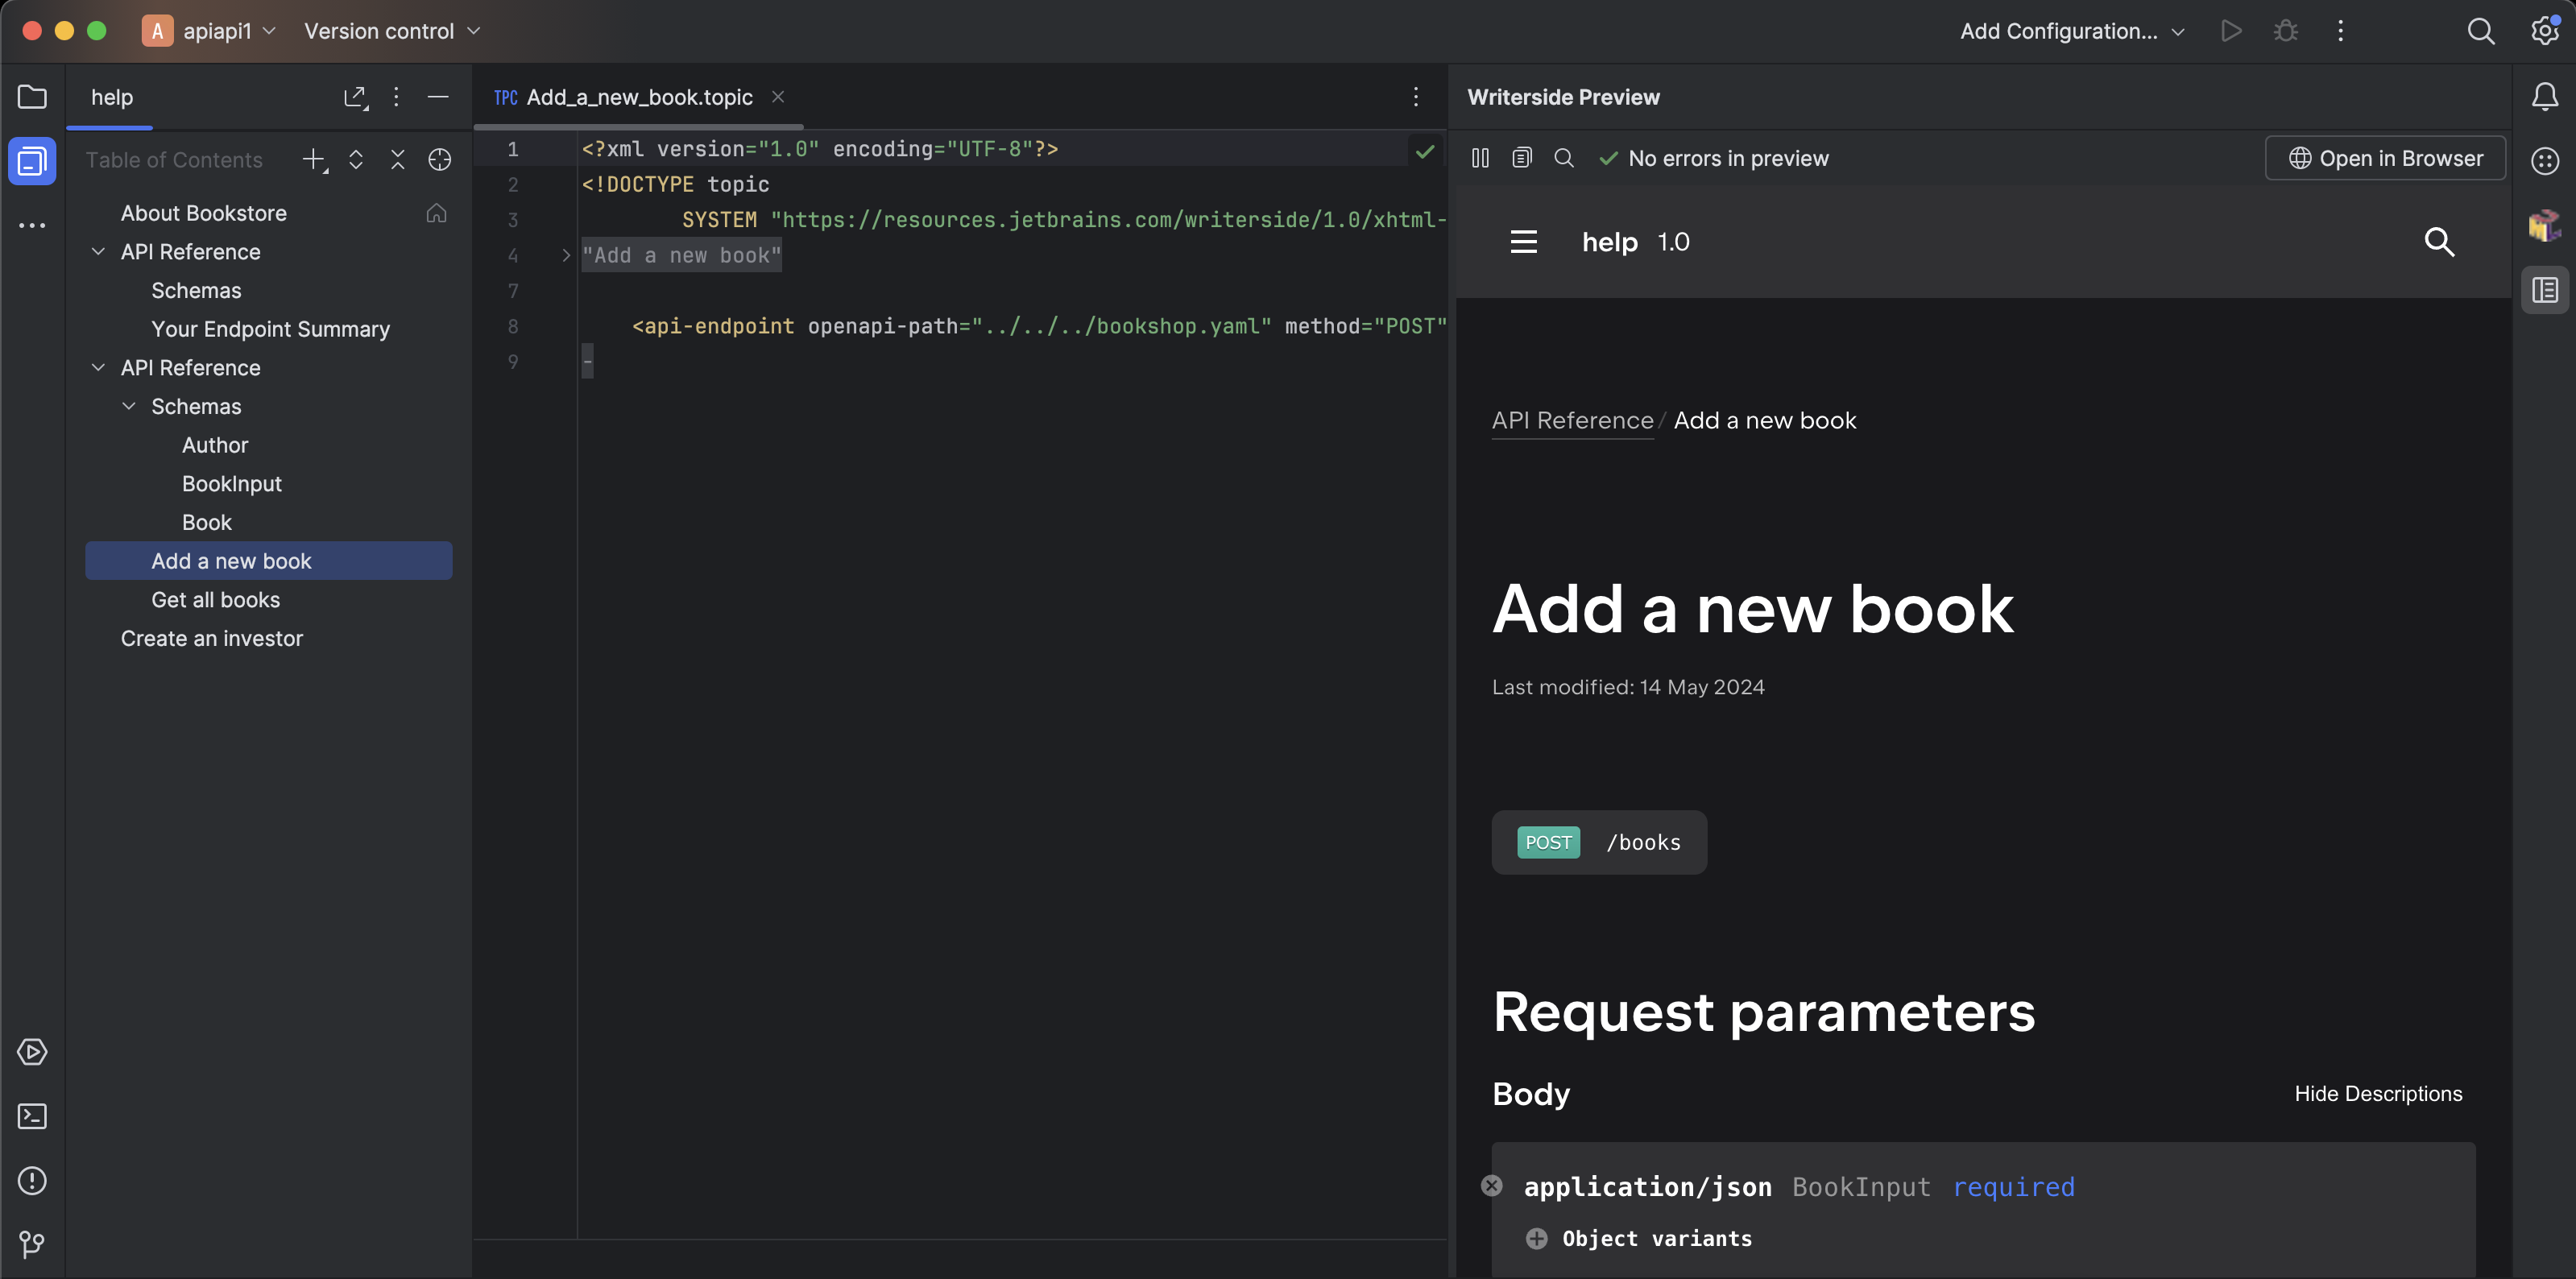Open more run actions menu
2576x1279 pixels.
point(2341,31)
